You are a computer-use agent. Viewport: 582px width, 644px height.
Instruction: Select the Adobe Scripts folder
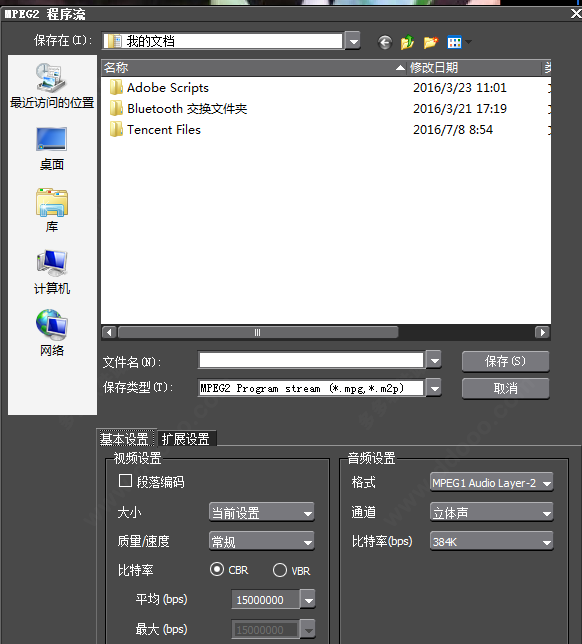tap(159, 87)
